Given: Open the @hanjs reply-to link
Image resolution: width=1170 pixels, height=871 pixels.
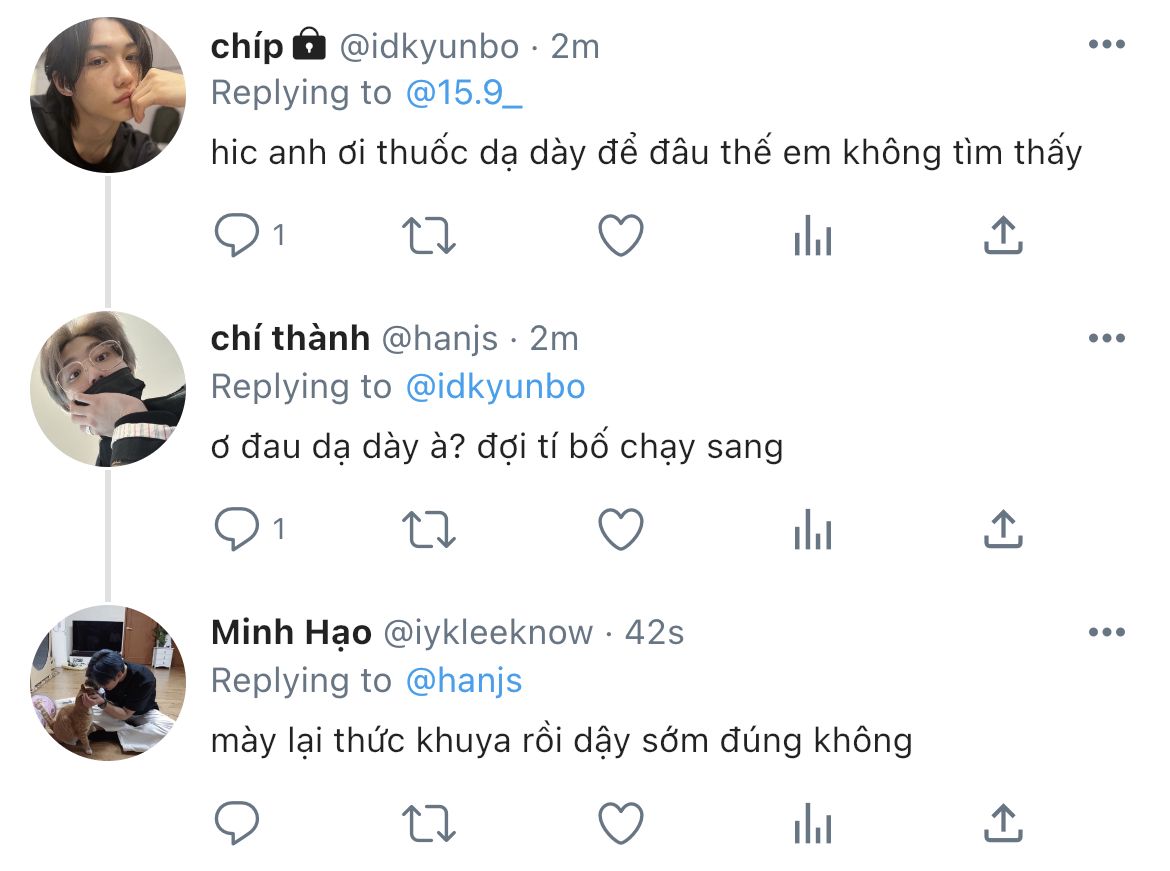Looking at the screenshot, I should (464, 681).
